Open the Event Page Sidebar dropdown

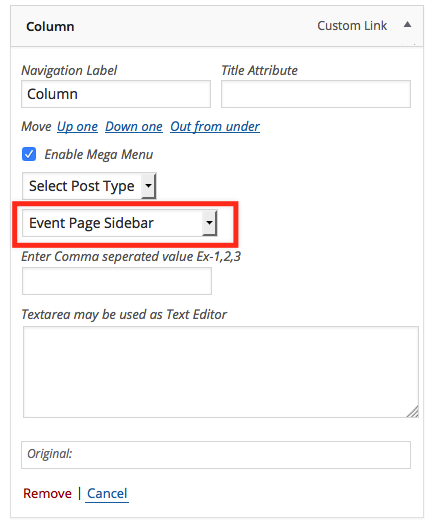pyautogui.click(x=120, y=223)
